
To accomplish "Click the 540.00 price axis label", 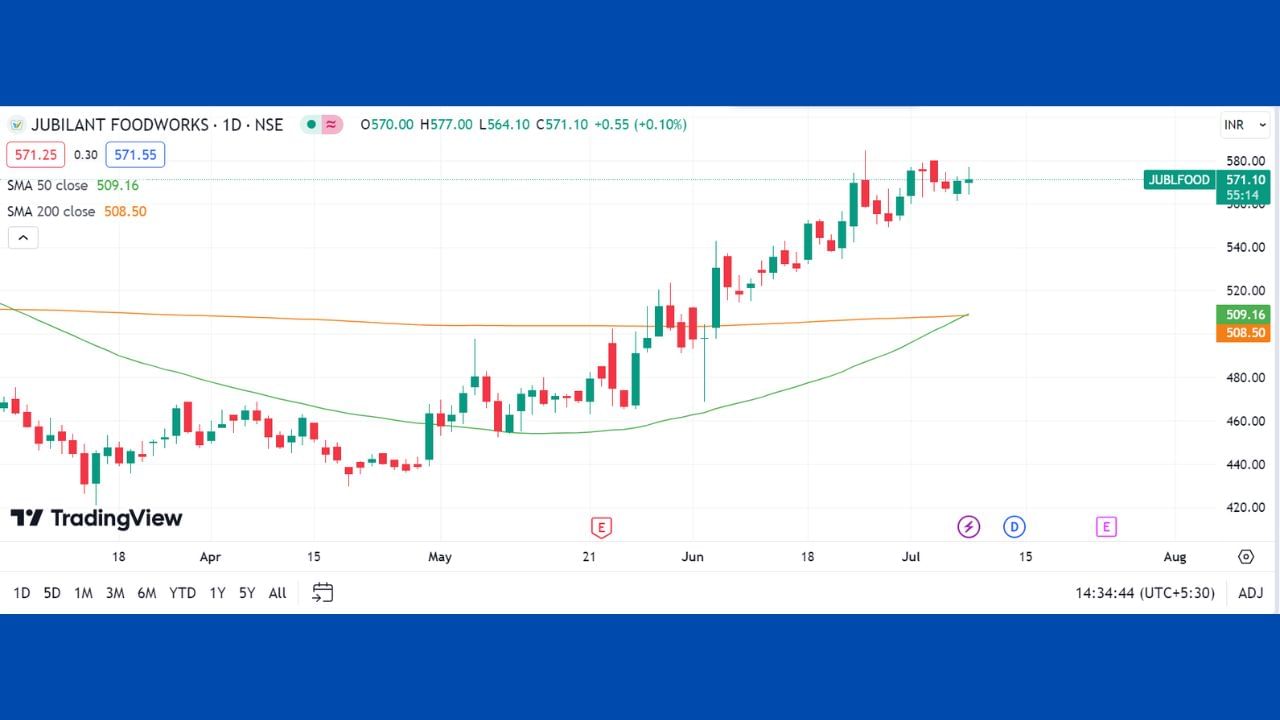I will [x=1246, y=247].
